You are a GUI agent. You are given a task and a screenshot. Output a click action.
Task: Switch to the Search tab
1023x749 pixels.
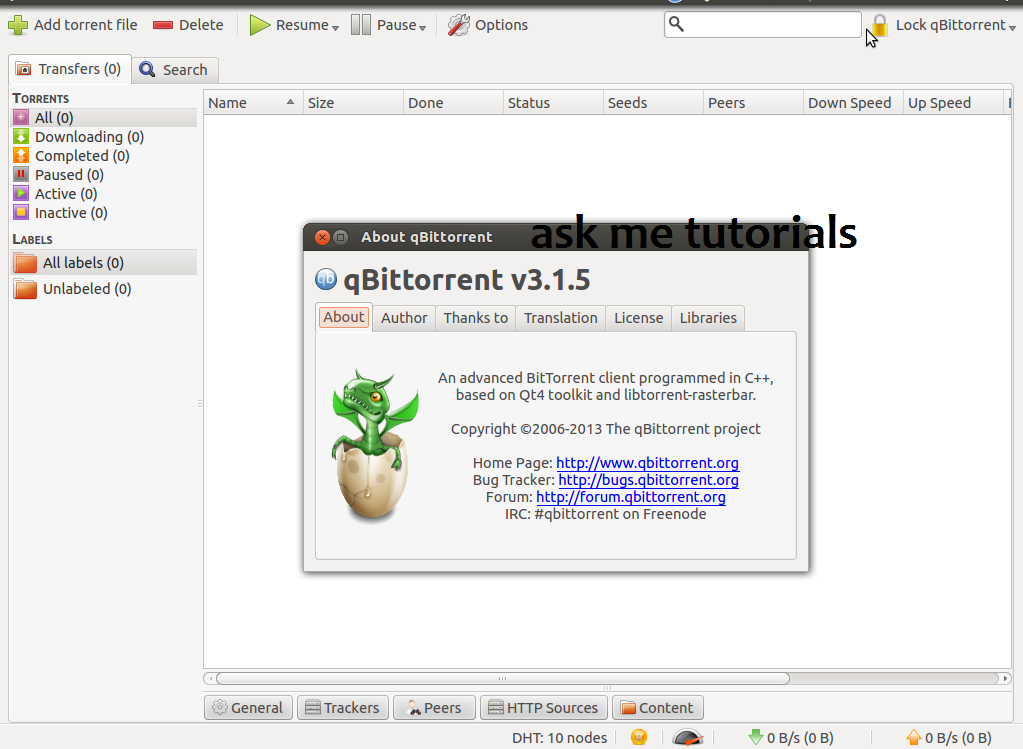coord(175,70)
